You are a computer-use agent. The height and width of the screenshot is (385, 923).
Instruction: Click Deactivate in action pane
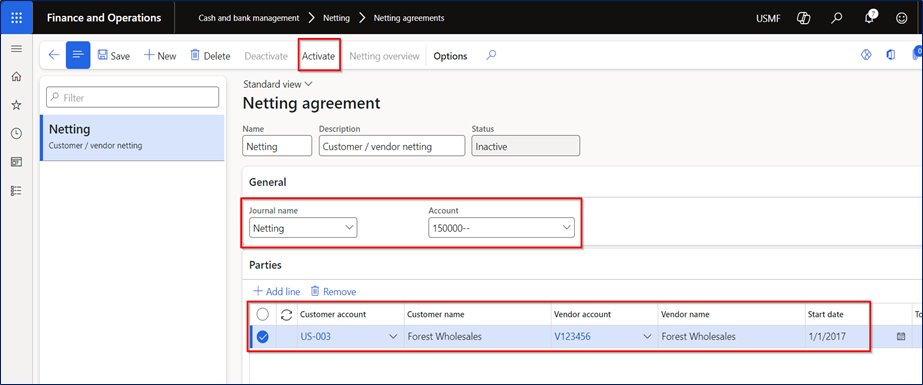[x=266, y=56]
